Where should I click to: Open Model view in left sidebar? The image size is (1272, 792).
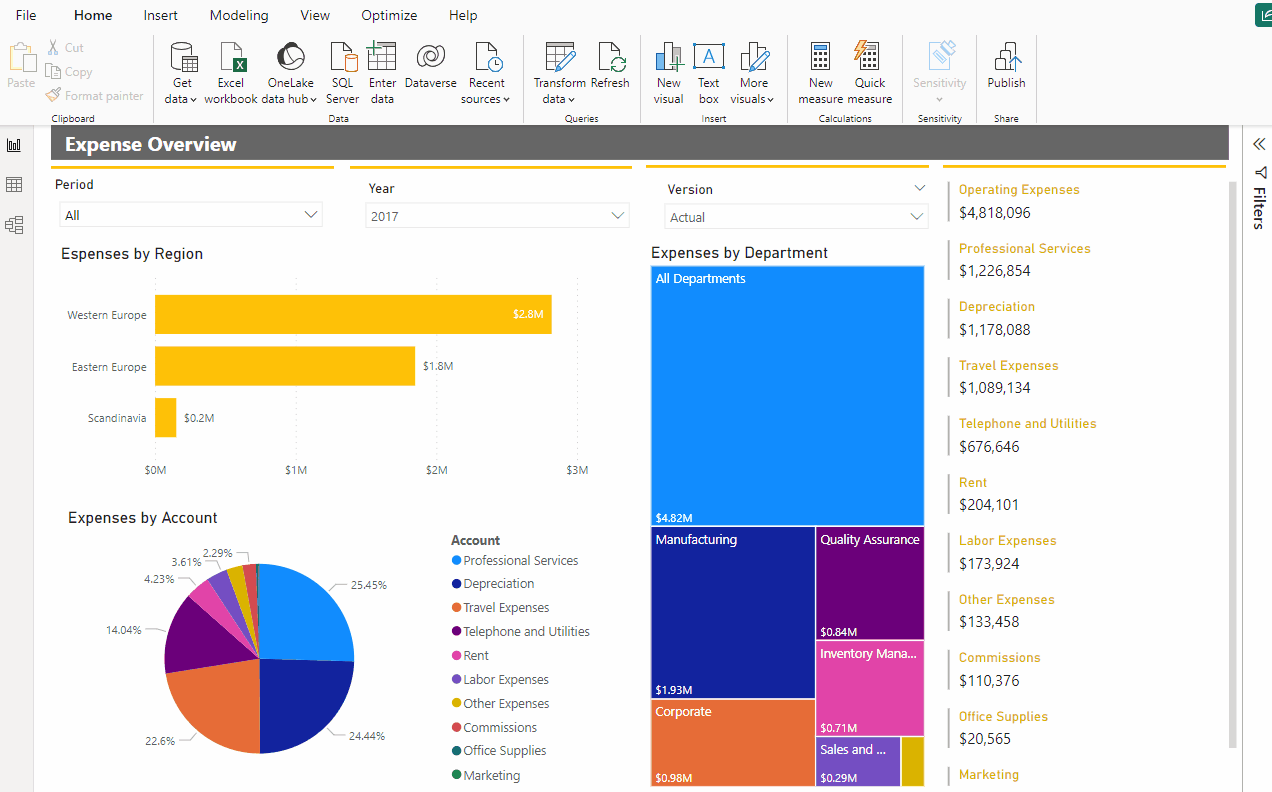point(14,225)
